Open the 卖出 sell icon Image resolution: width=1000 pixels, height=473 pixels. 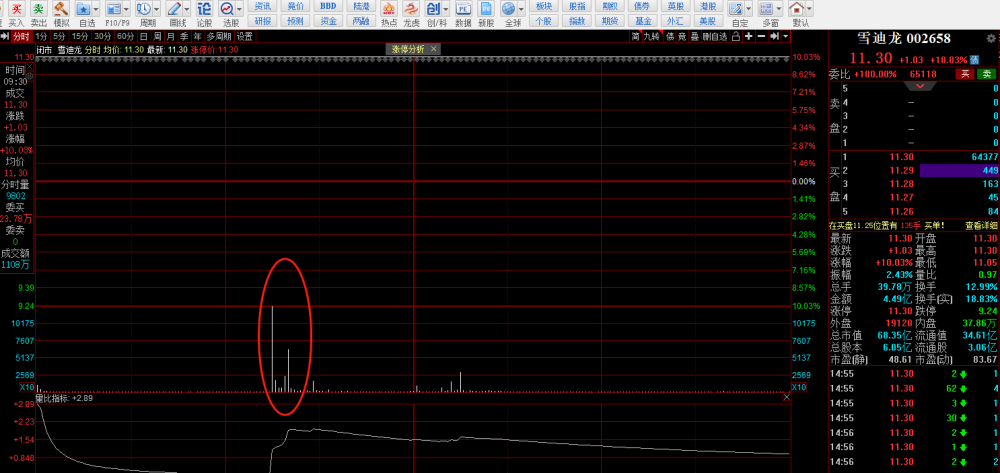tap(40, 9)
